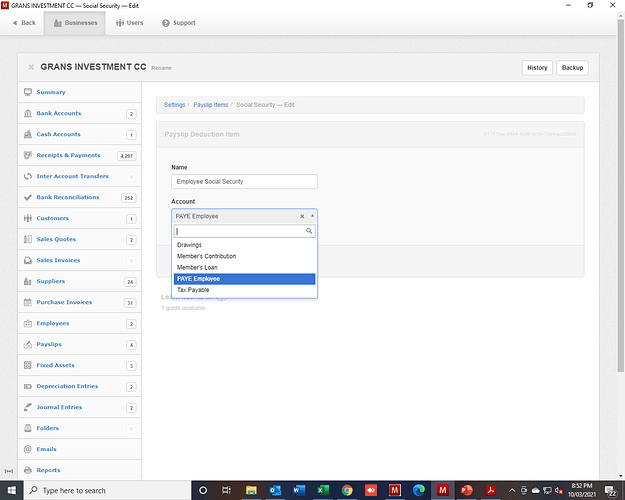Click the Account dropdown search box
This screenshot has width=625, height=500.
[x=244, y=231]
